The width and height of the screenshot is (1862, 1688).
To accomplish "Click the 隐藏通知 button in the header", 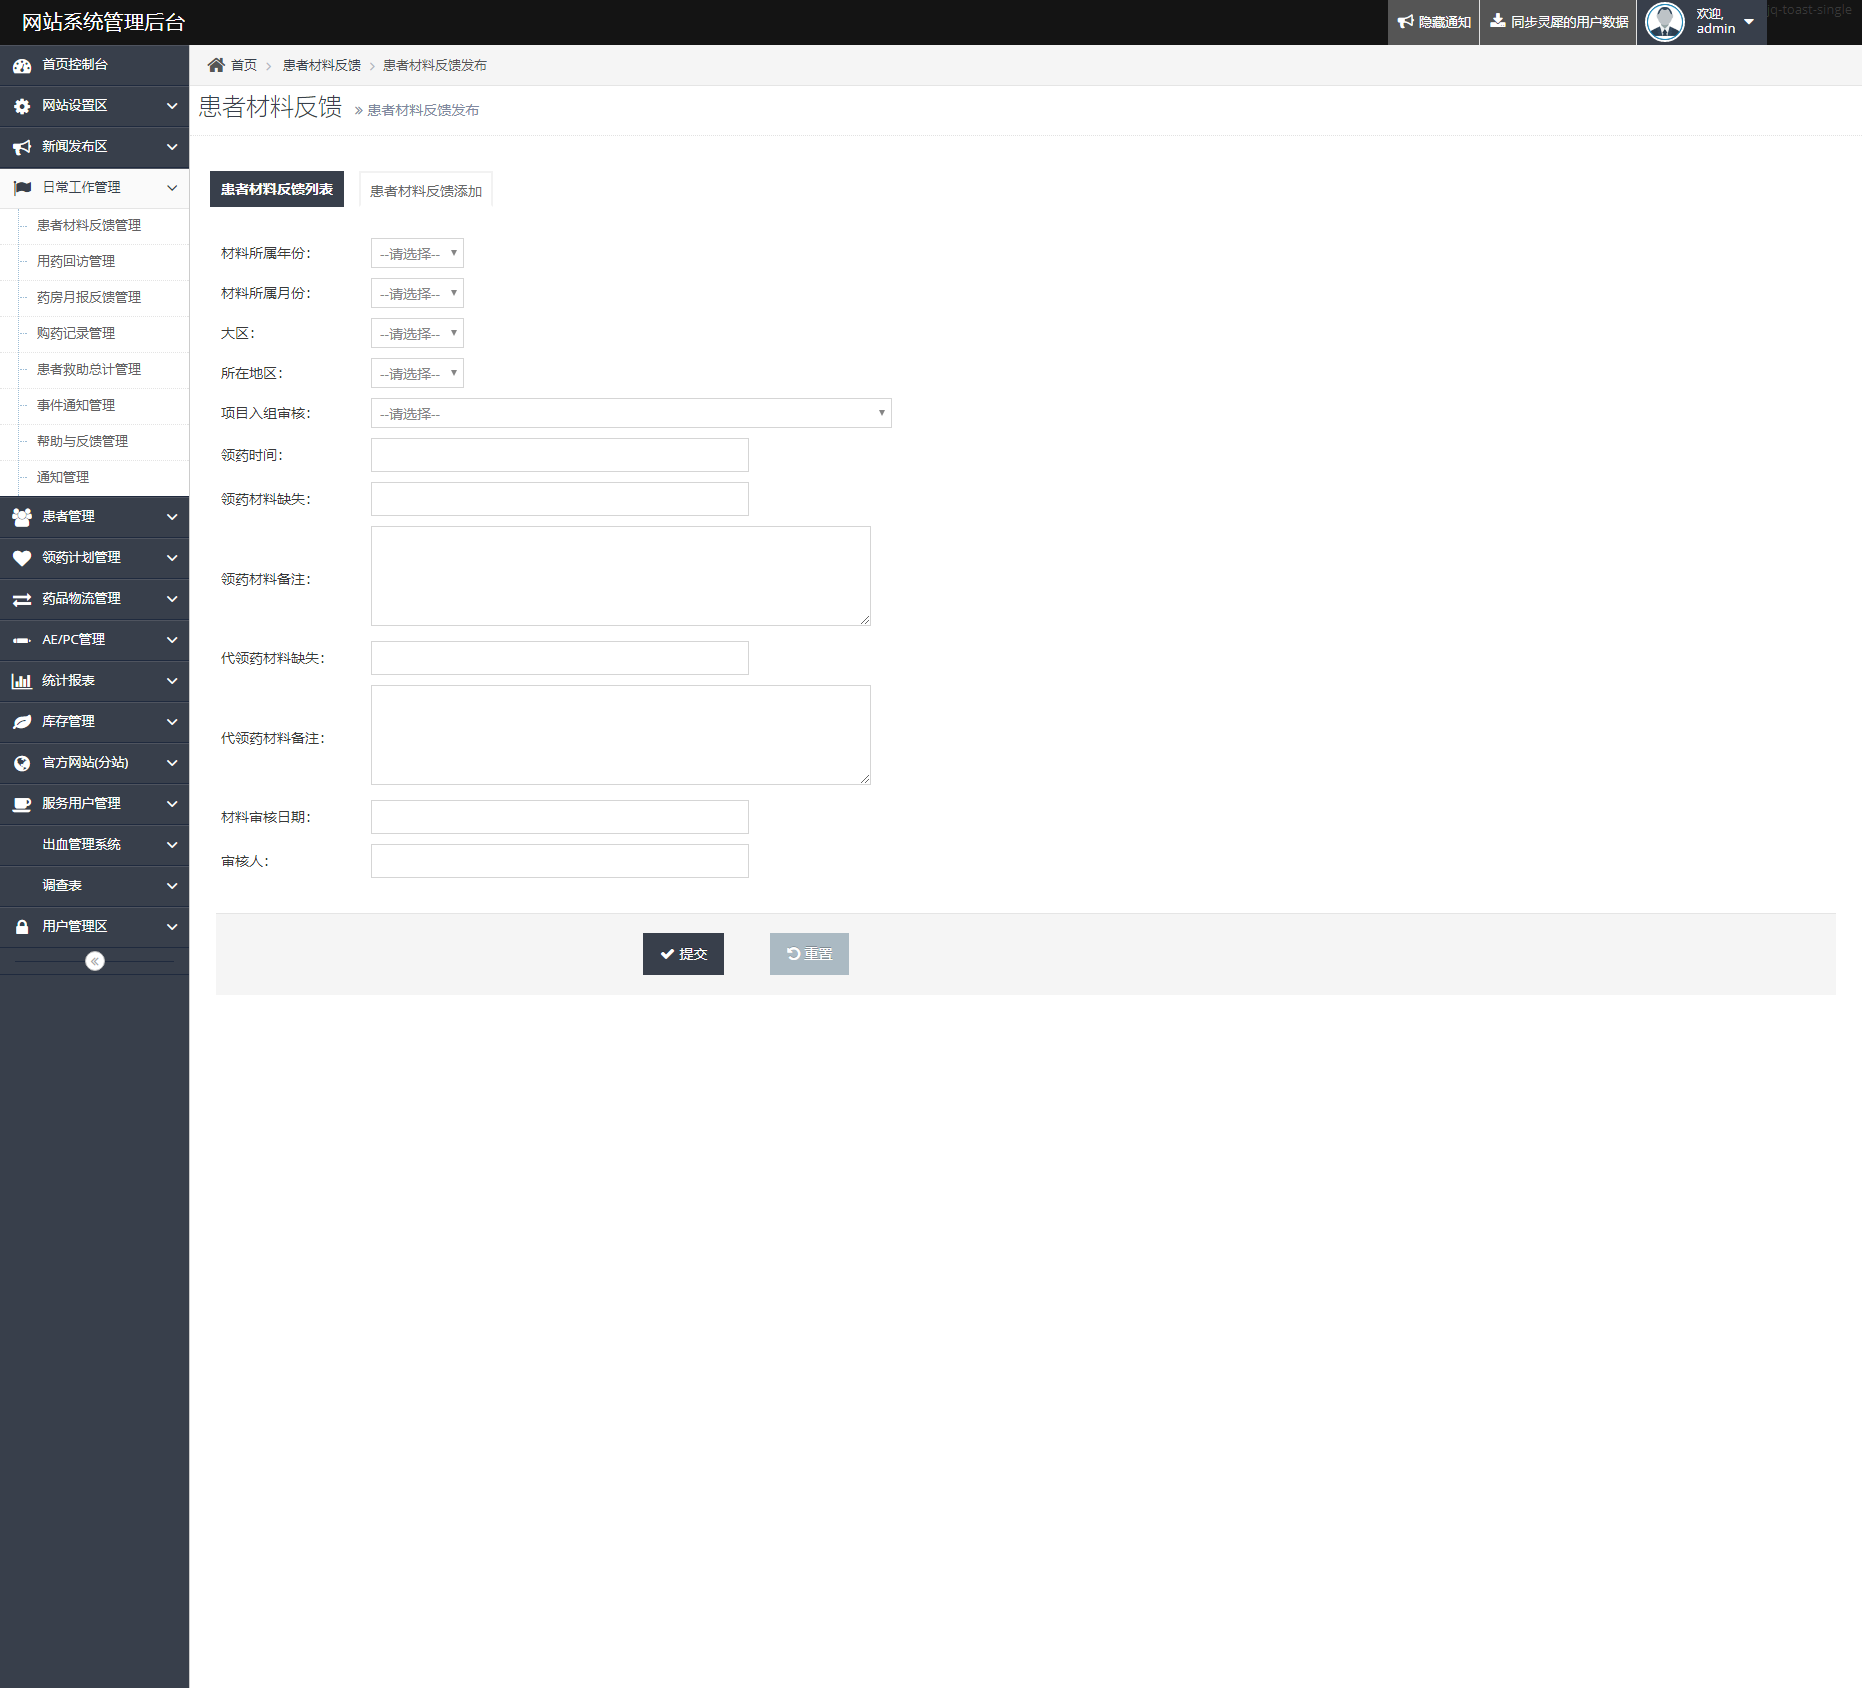I will (1434, 22).
